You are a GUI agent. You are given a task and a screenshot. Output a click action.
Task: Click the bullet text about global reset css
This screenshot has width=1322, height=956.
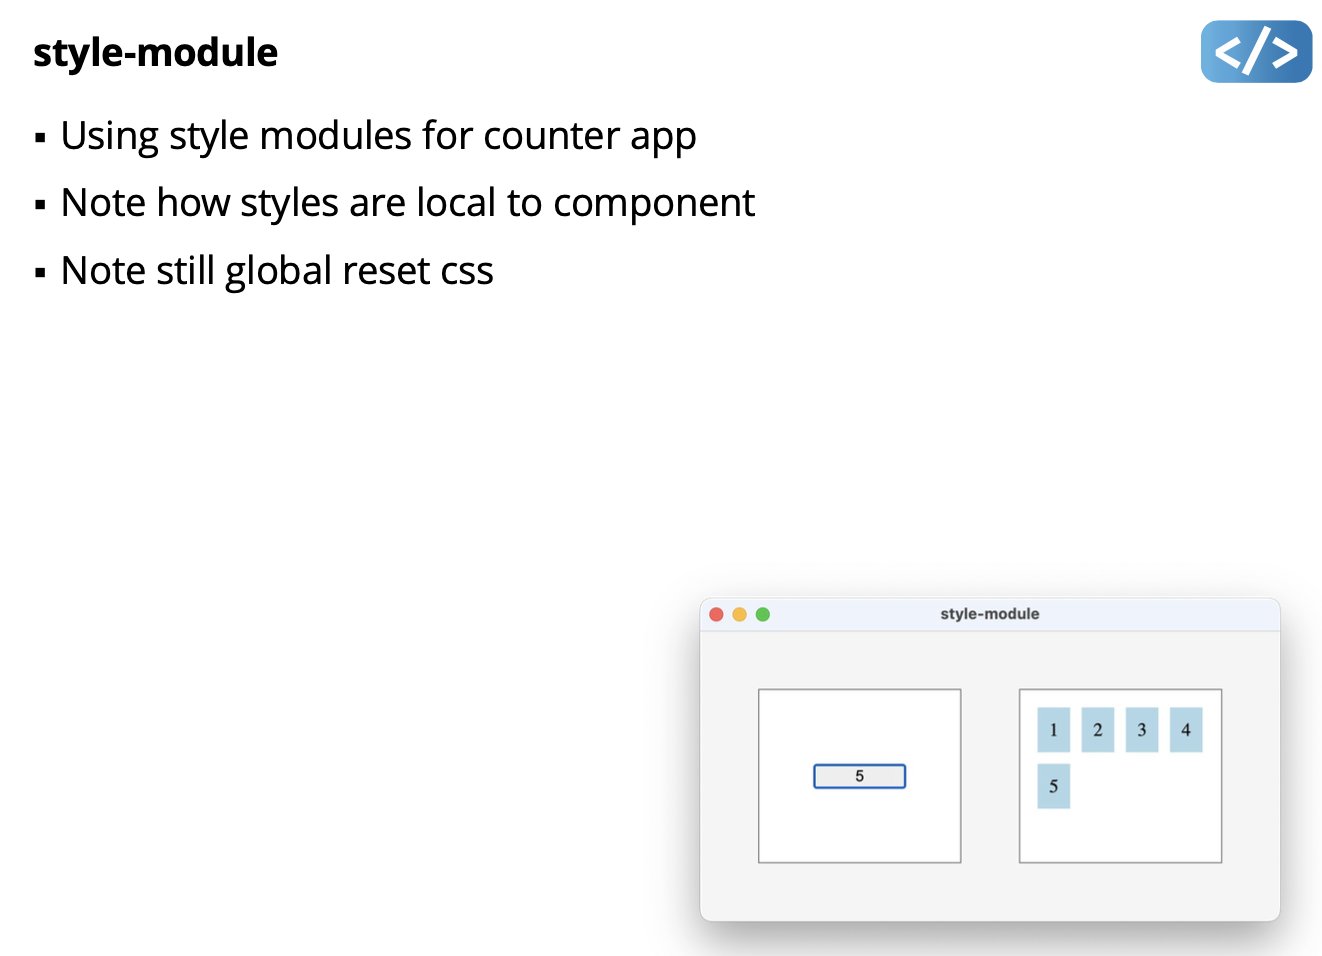(x=277, y=271)
